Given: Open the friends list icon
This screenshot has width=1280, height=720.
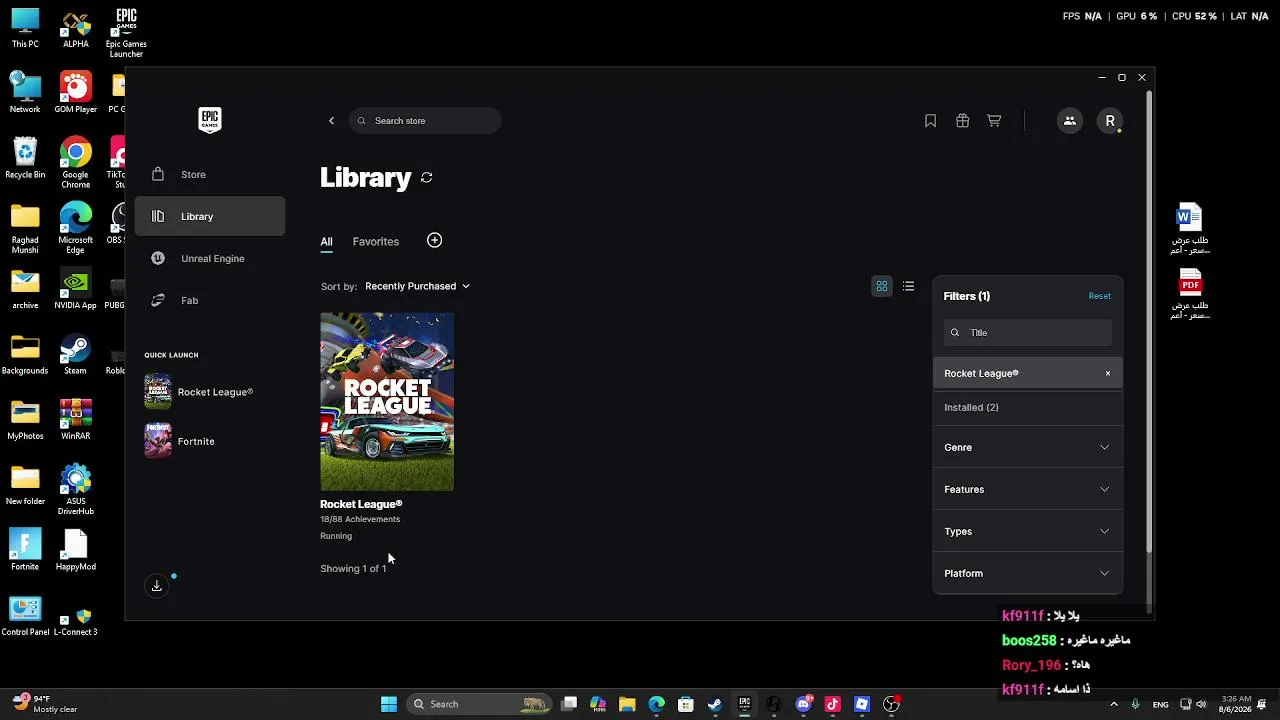Looking at the screenshot, I should (x=1069, y=121).
